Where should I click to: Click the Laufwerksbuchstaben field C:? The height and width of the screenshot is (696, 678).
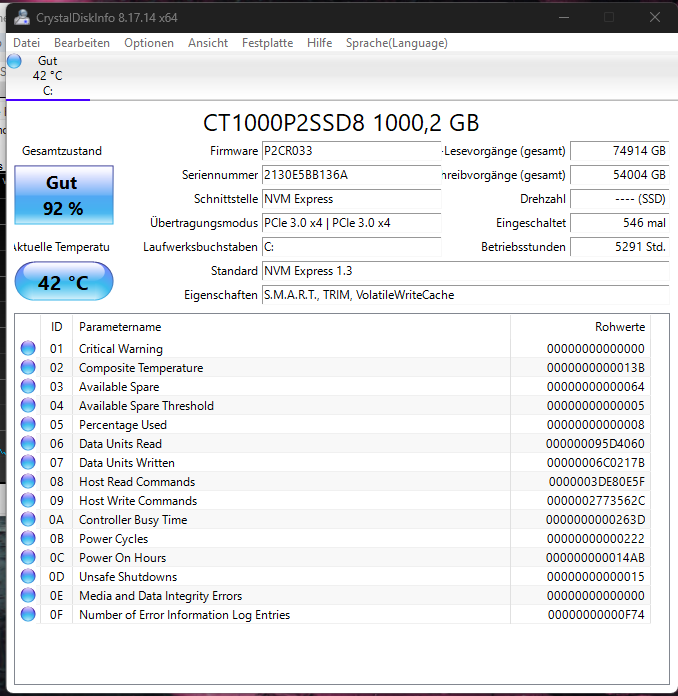351,247
